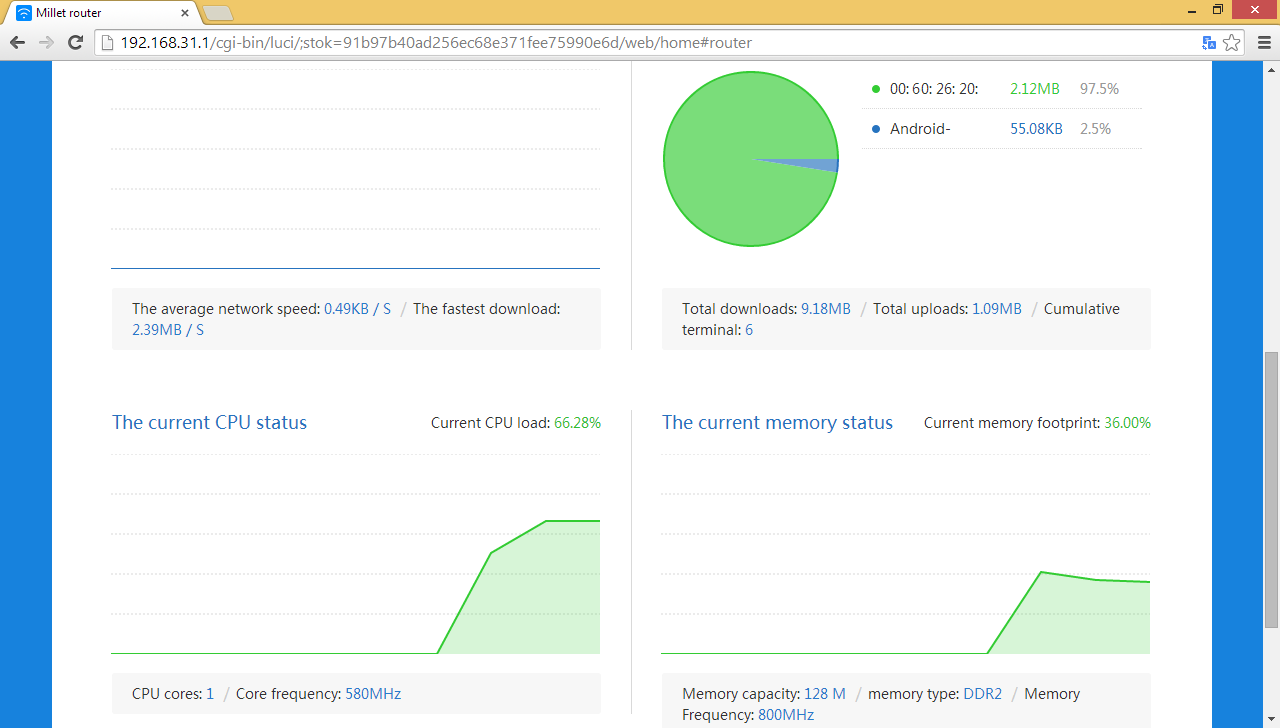Image resolution: width=1280 pixels, height=728 pixels.
Task: Click the green dot beside 00:60:26:20 device
Action: coord(876,89)
